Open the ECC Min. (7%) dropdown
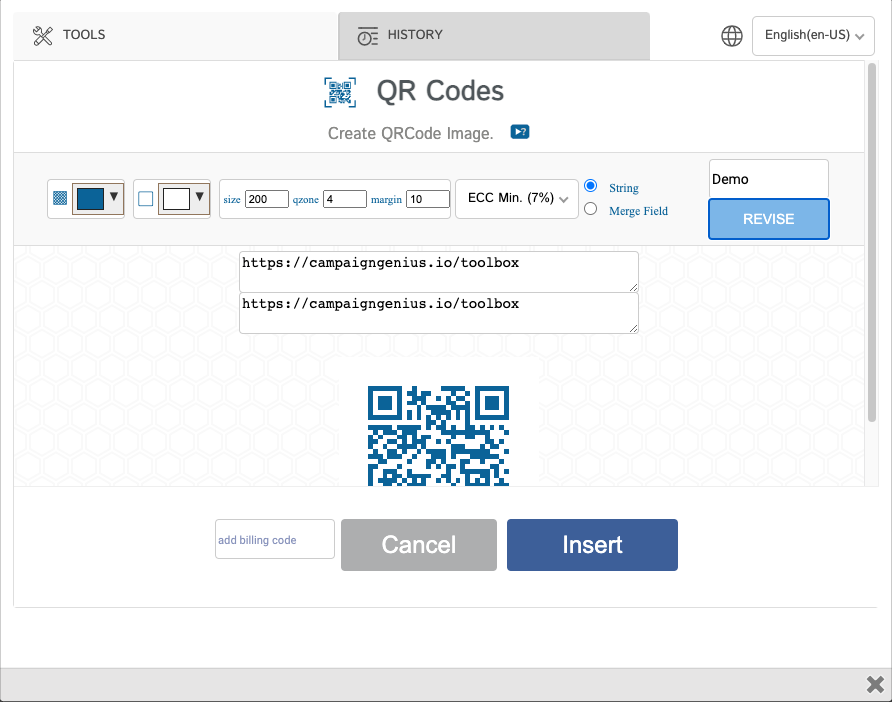This screenshot has width=892, height=702. tap(517, 199)
